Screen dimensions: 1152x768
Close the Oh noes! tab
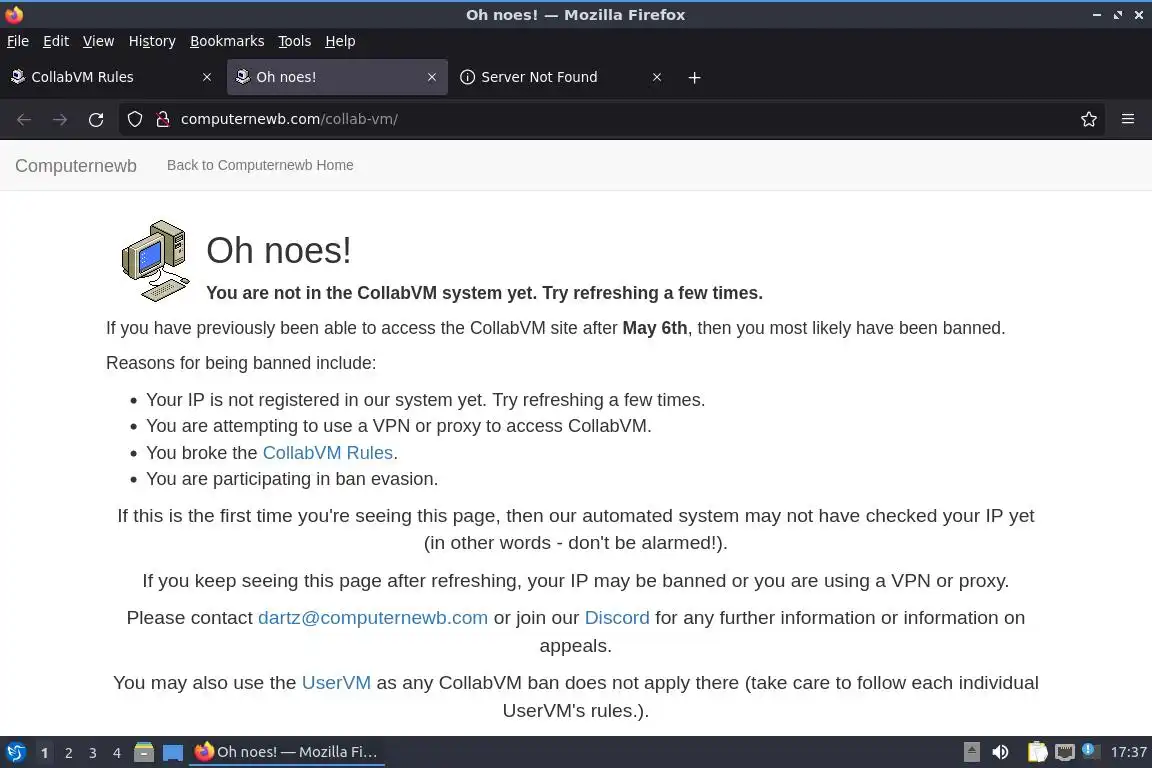click(x=432, y=77)
